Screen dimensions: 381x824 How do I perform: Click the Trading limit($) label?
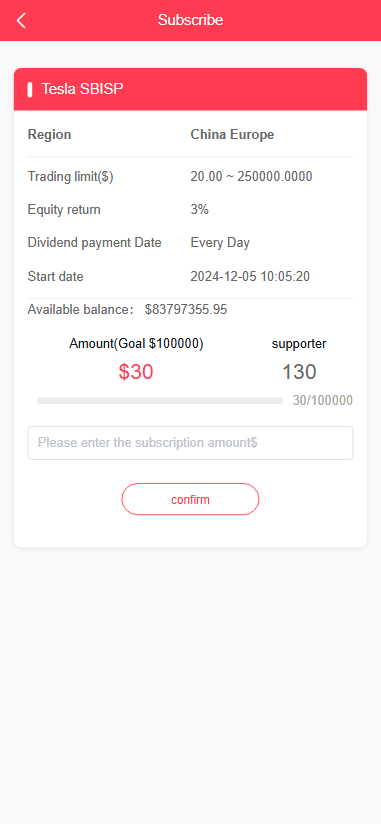pyautogui.click(x=70, y=177)
